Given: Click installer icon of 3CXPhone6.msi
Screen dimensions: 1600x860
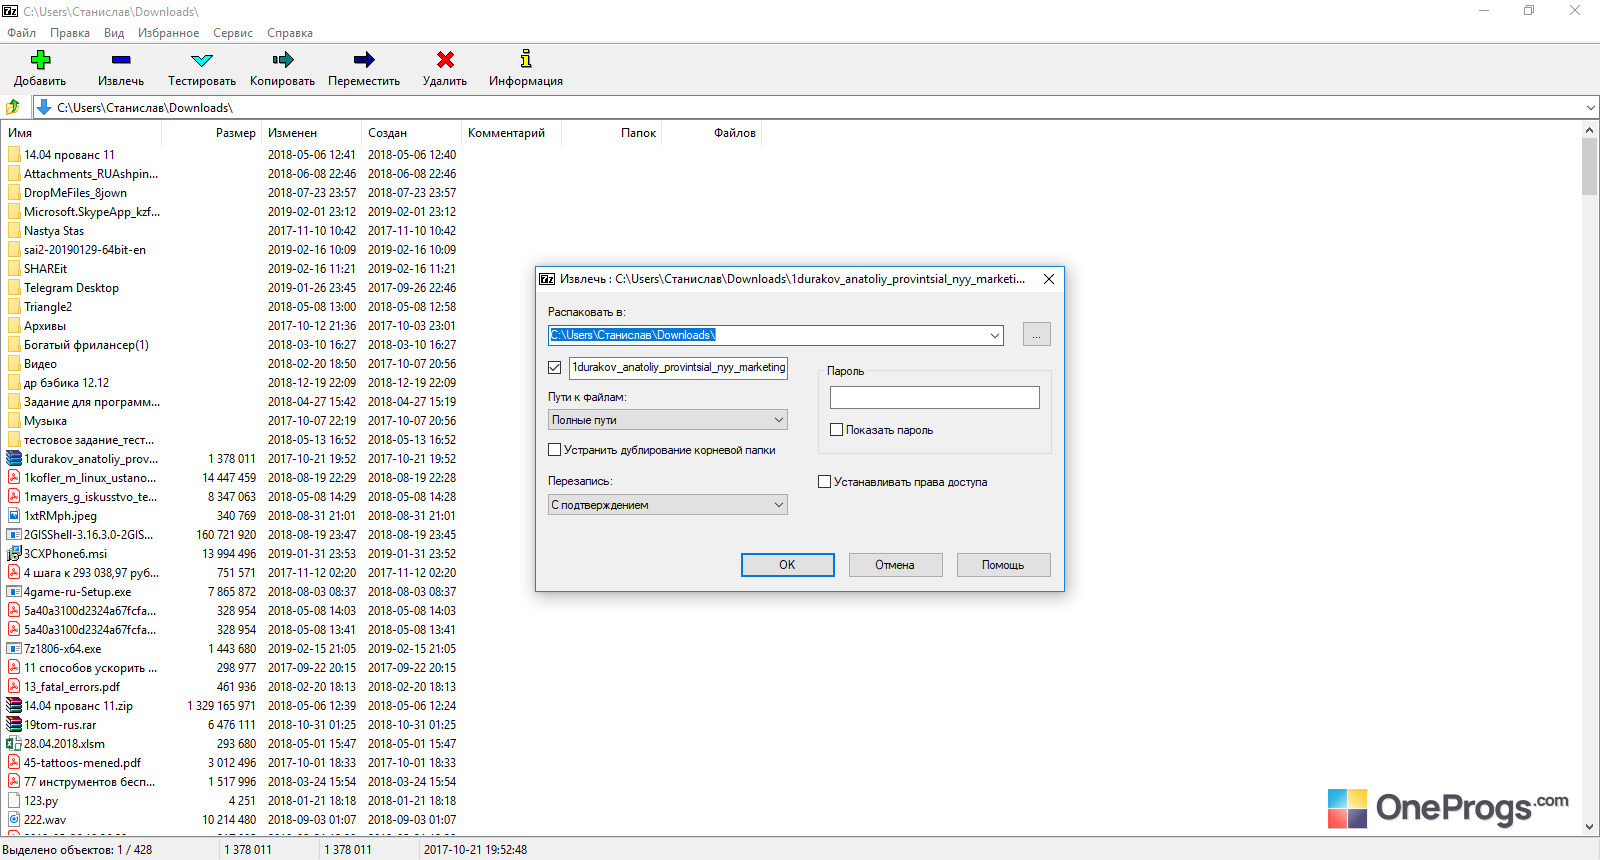Looking at the screenshot, I should [x=14, y=554].
